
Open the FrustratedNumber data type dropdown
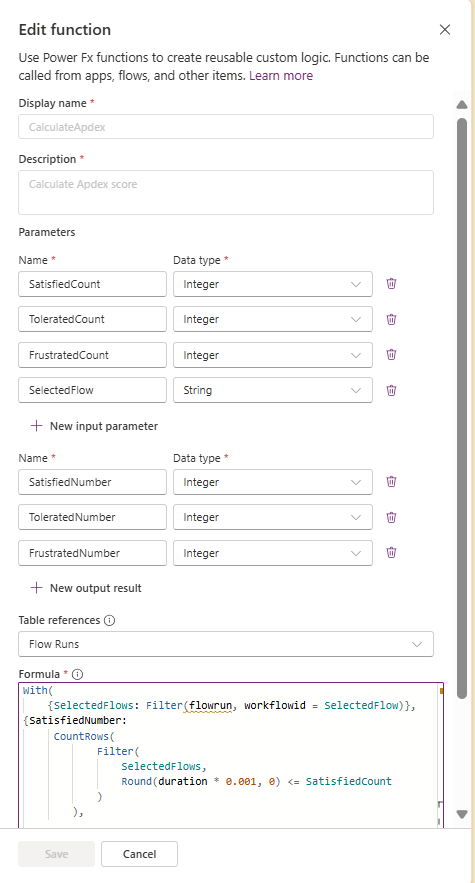[273, 553]
